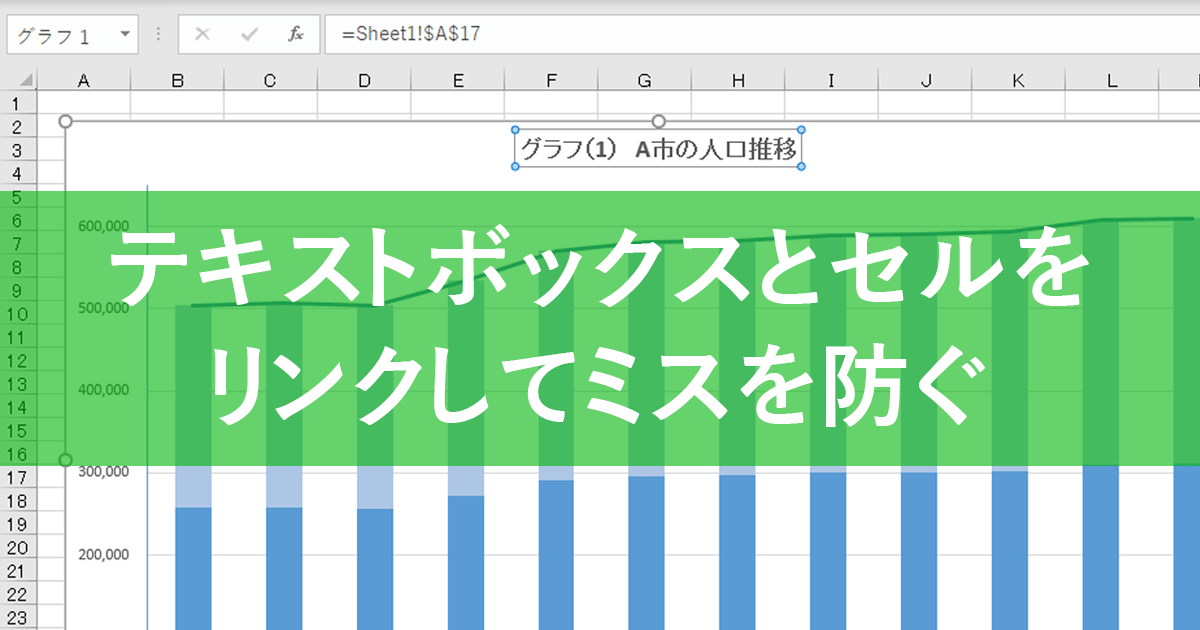Image resolution: width=1200 pixels, height=630 pixels.
Task: Confirm formula entry with the checkmark icon
Action: click(x=250, y=34)
